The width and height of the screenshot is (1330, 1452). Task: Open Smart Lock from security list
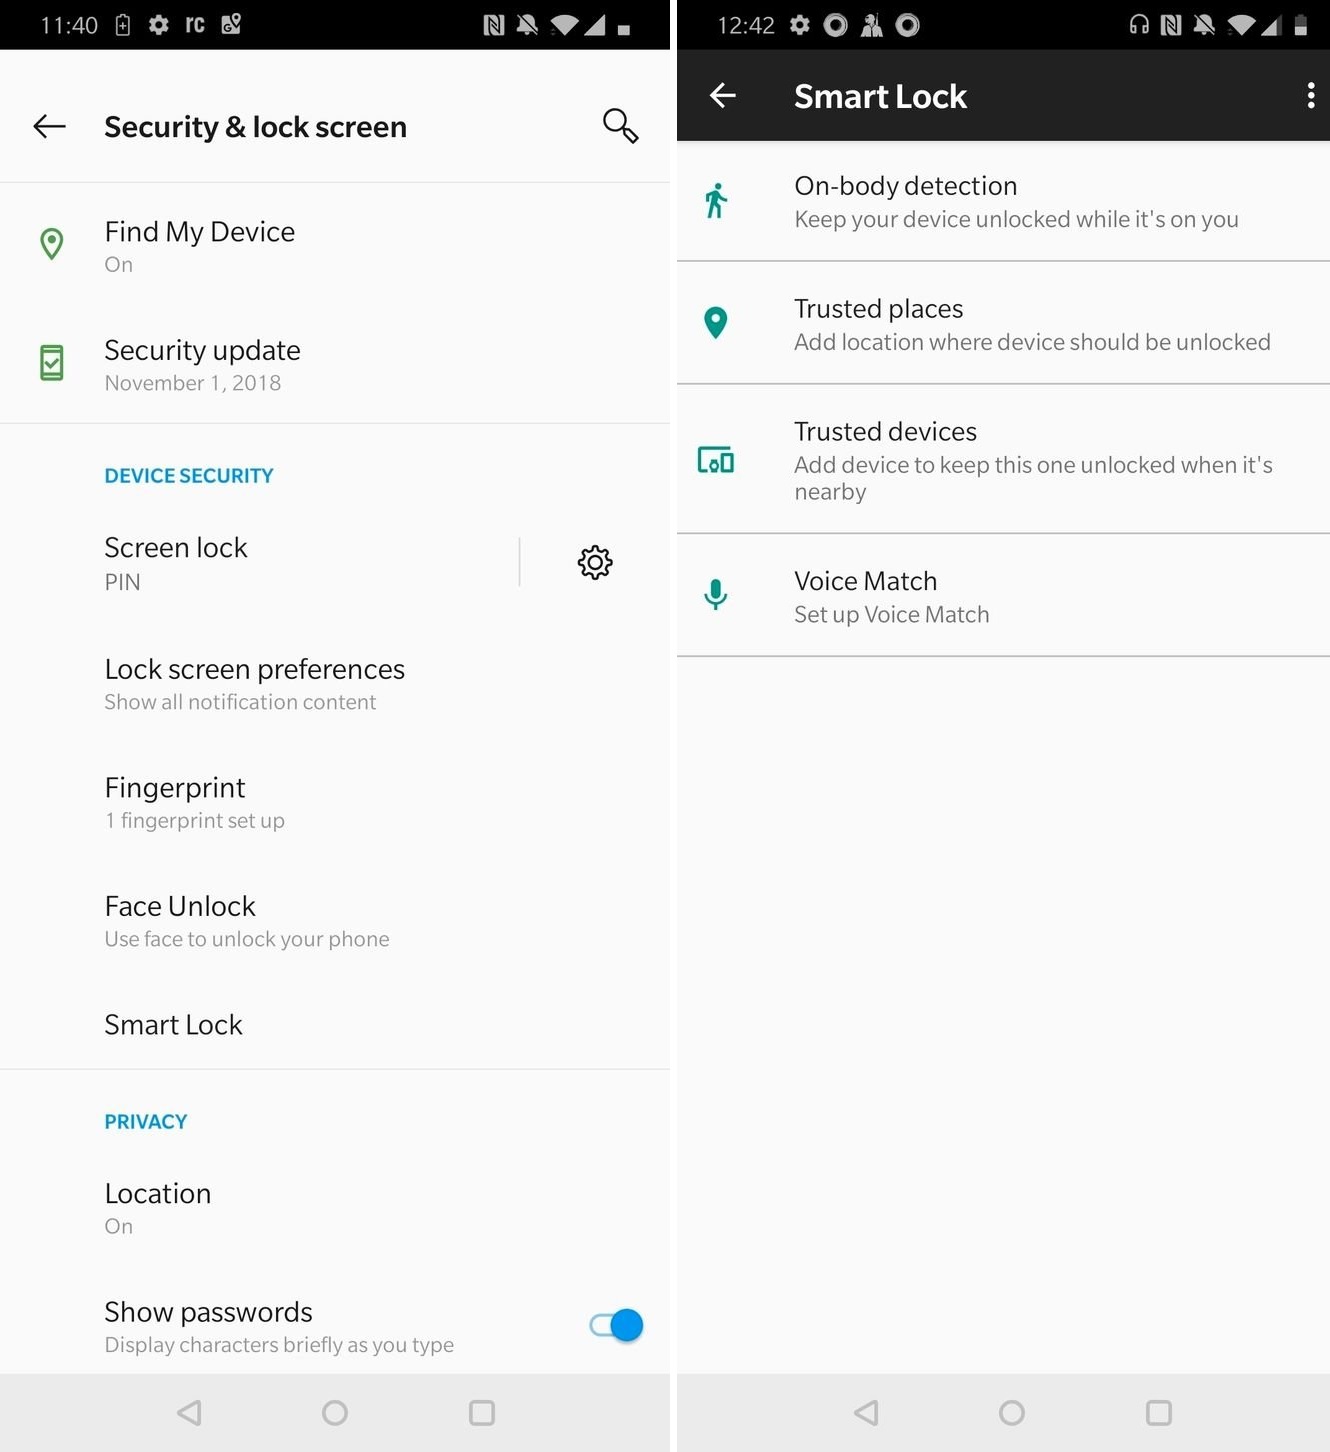coord(335,1025)
